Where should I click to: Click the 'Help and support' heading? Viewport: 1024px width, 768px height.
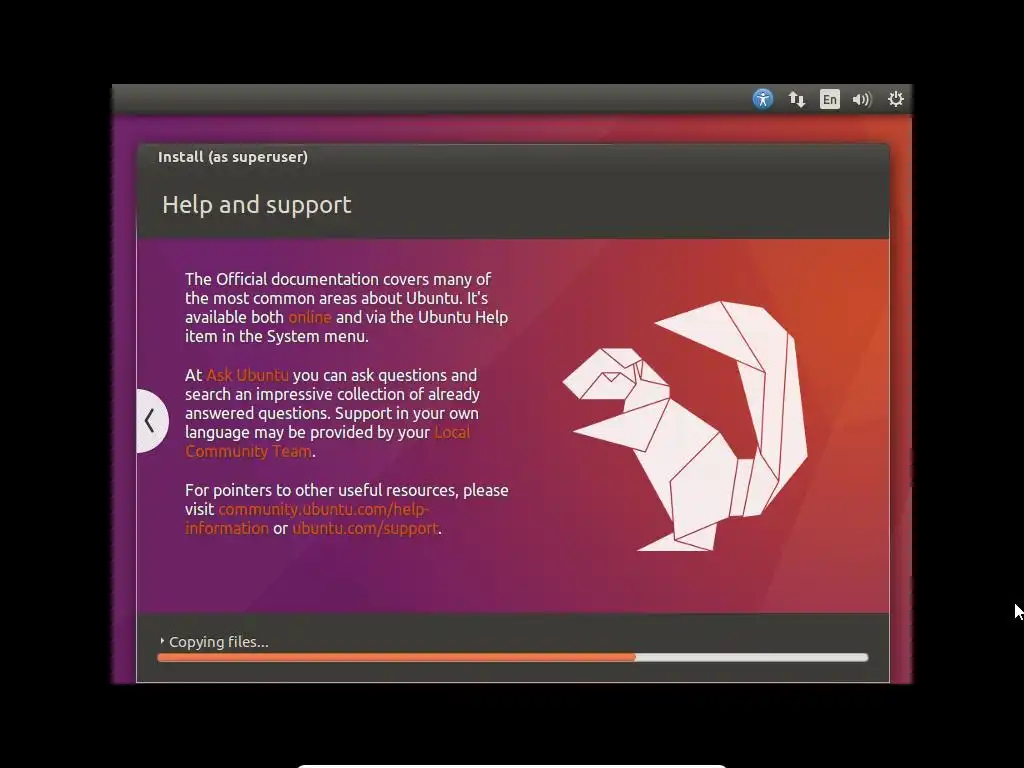coord(257,205)
